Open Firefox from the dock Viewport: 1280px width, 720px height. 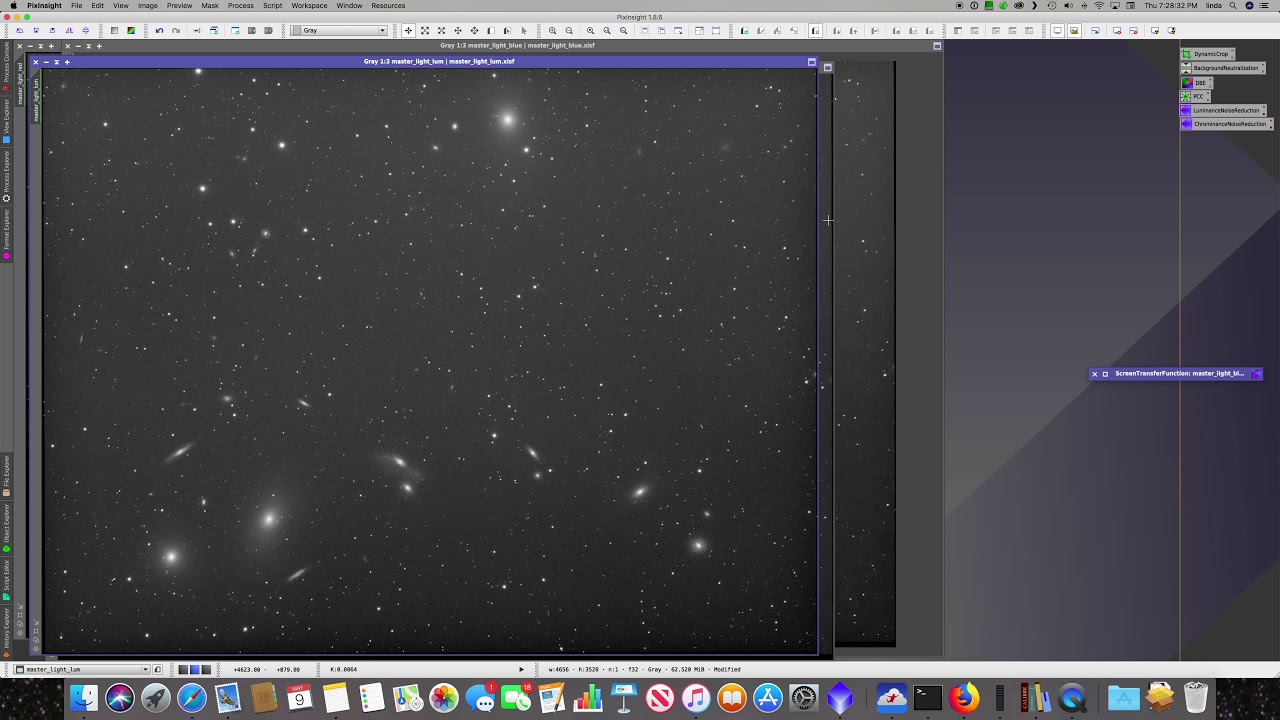[x=964, y=697]
